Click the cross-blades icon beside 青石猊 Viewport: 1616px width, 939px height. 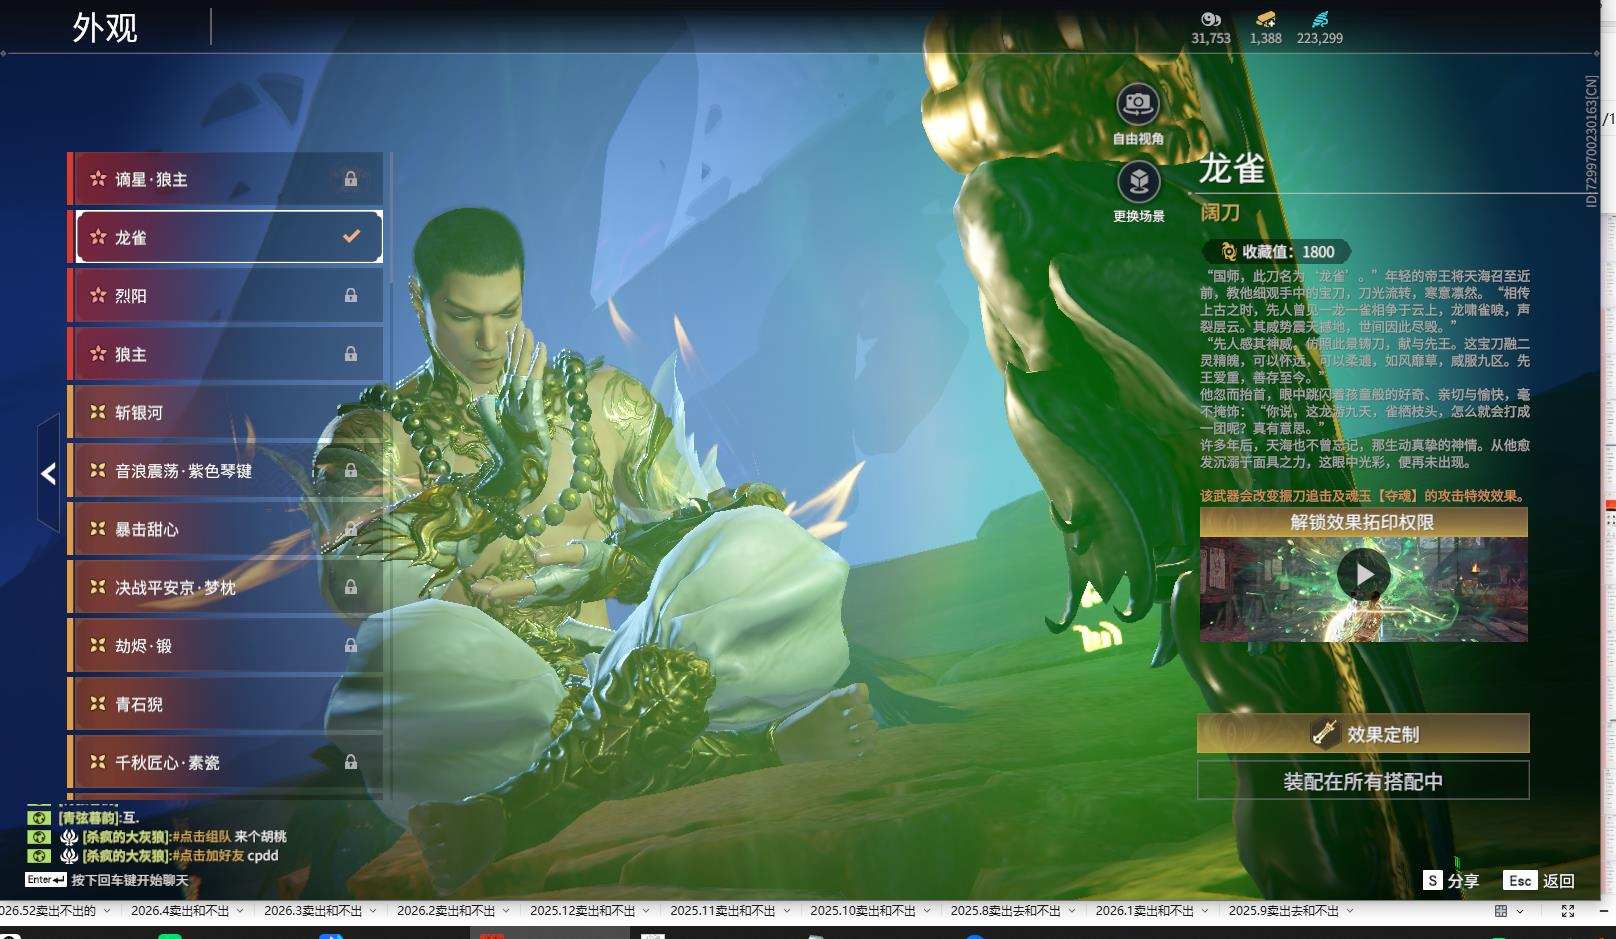click(x=98, y=704)
